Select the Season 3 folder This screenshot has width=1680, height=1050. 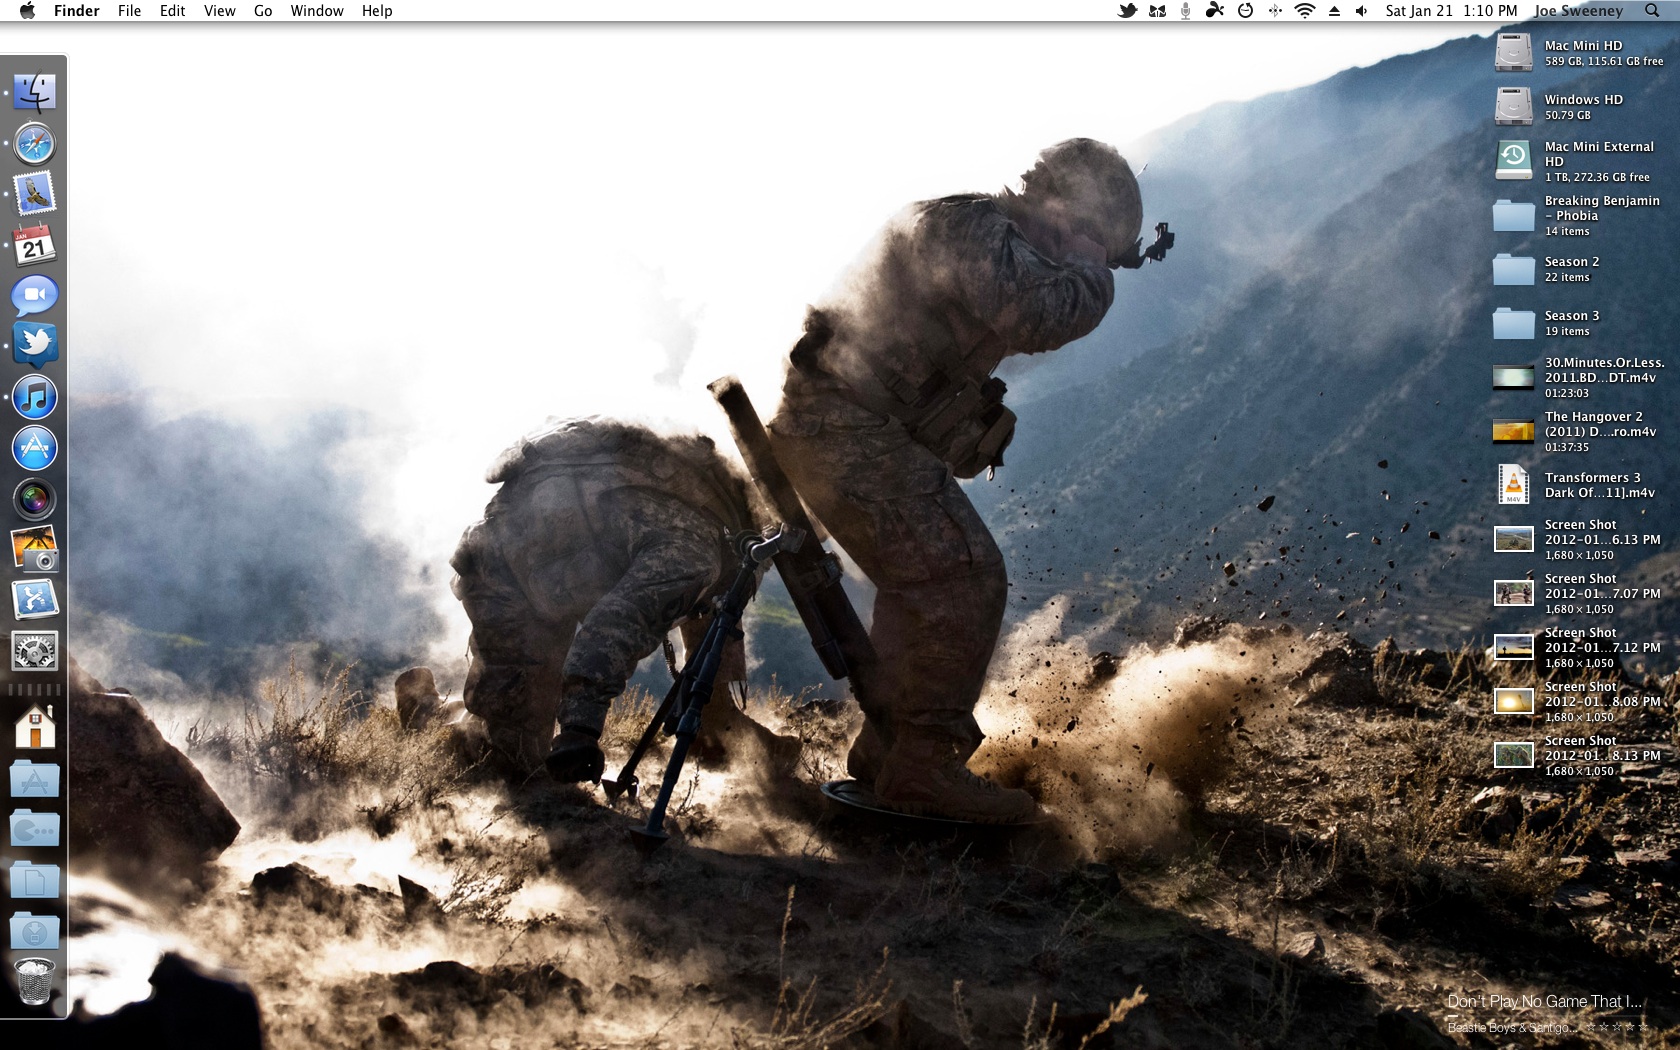[x=1513, y=322]
